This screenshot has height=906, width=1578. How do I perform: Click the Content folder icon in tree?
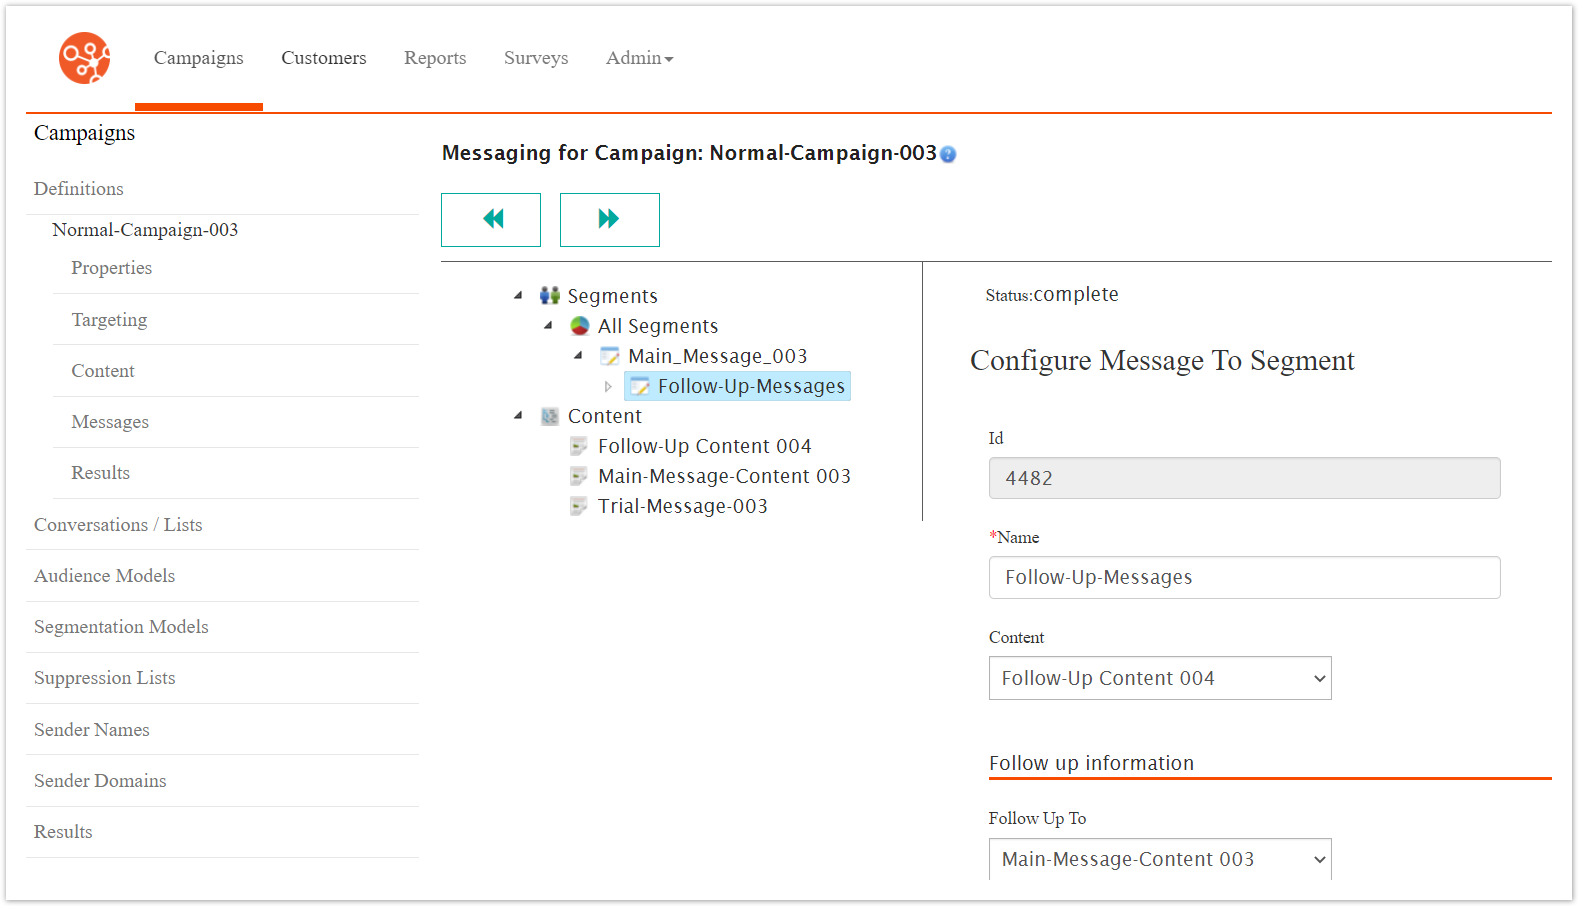point(549,416)
